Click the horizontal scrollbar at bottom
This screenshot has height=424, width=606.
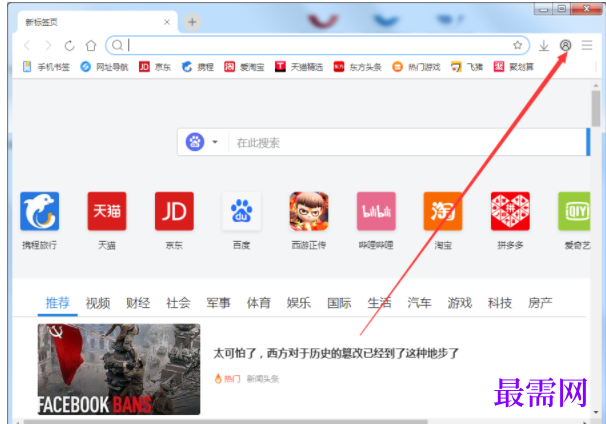[226, 422]
